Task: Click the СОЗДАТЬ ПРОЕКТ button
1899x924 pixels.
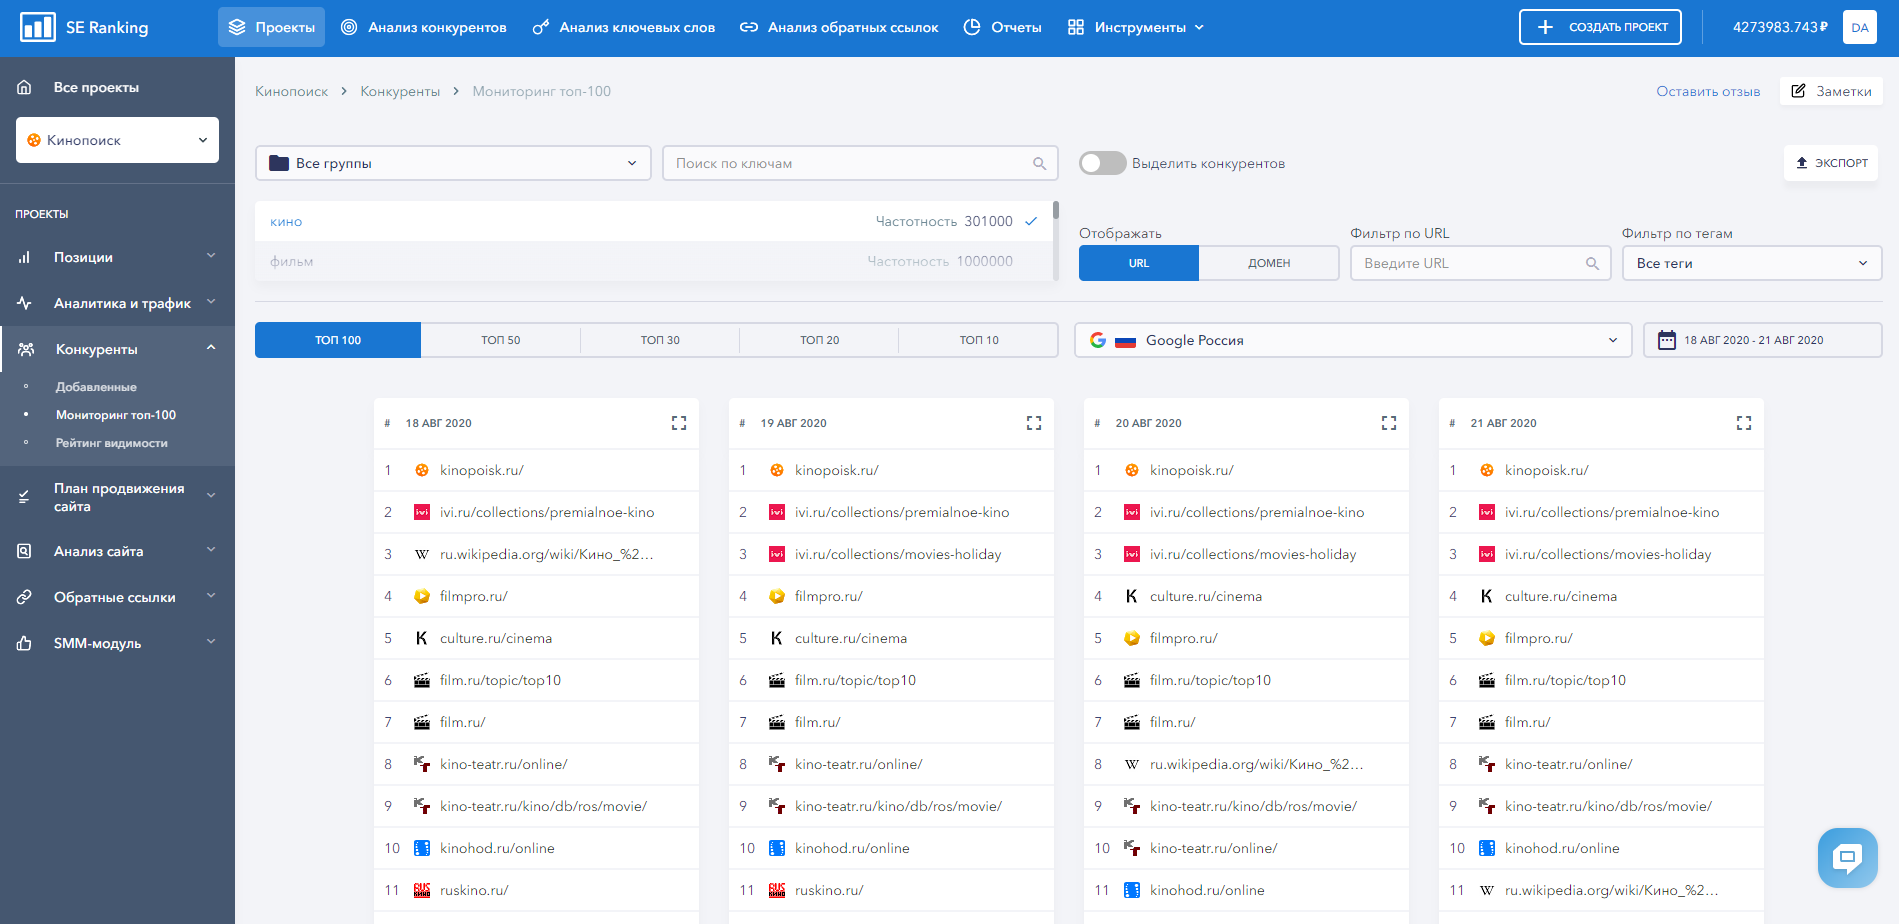Action: tap(1600, 27)
